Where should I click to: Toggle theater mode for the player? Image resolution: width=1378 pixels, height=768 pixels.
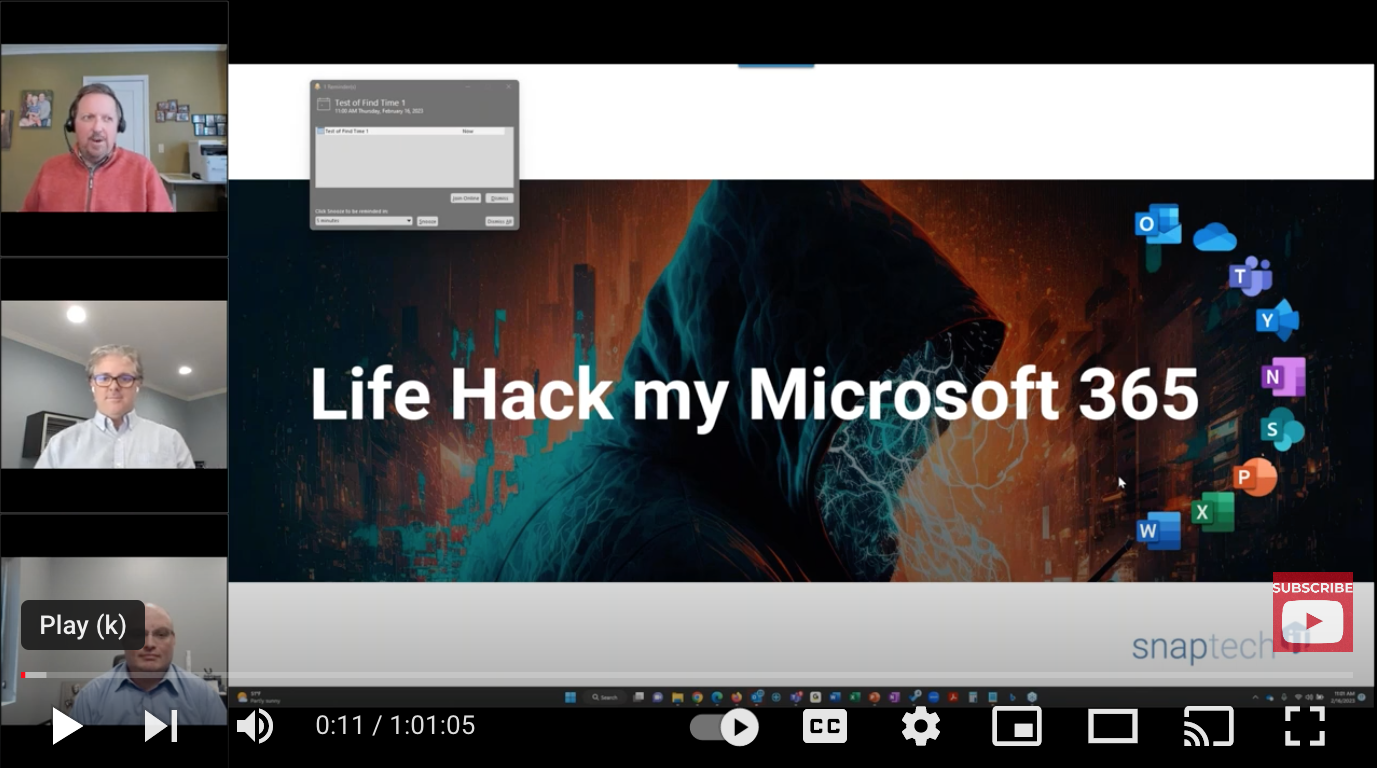(x=1112, y=726)
